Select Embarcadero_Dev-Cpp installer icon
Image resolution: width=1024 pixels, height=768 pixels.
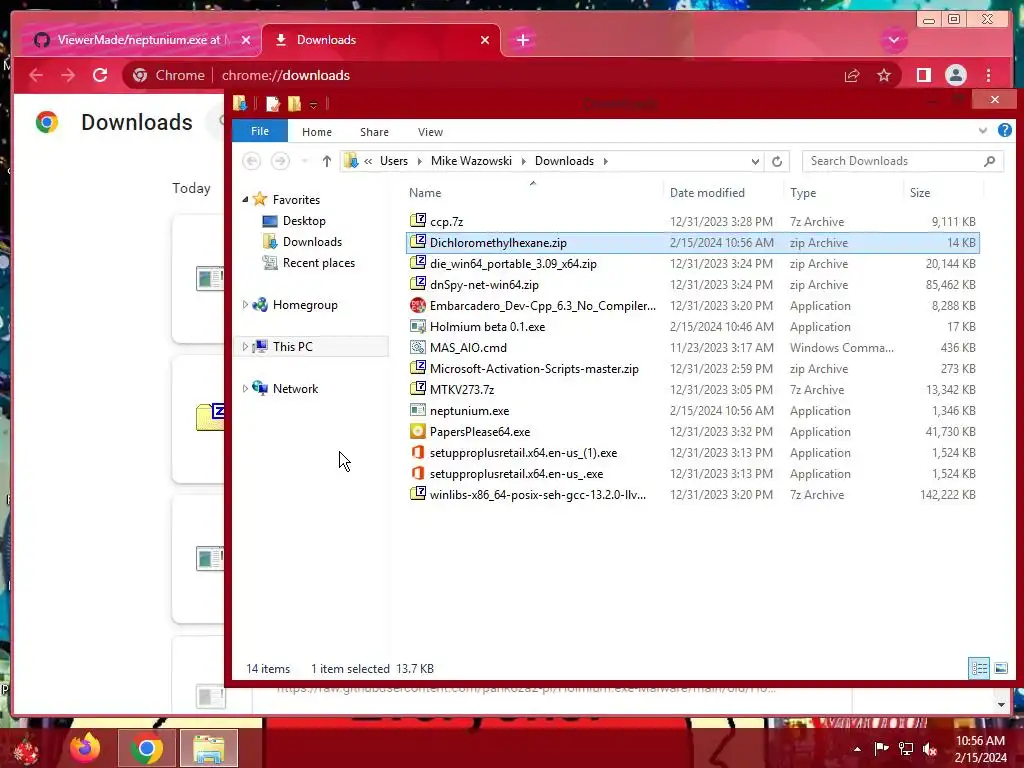tap(418, 305)
